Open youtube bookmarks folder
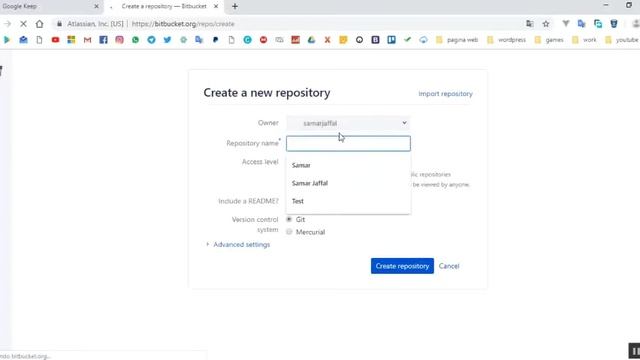Viewport: 640px width, 360px height. (622, 40)
